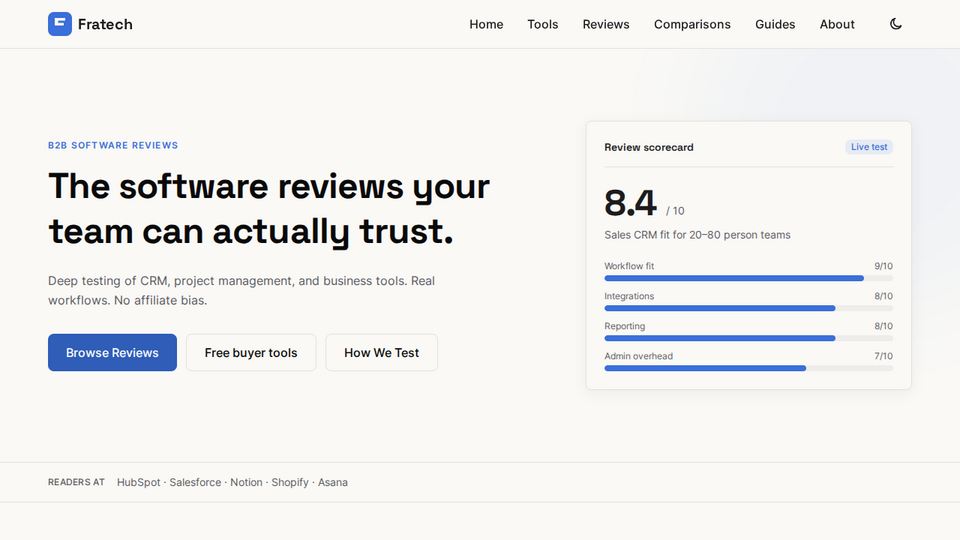
Task: Select the Guides nav item
Action: pyautogui.click(x=774, y=24)
